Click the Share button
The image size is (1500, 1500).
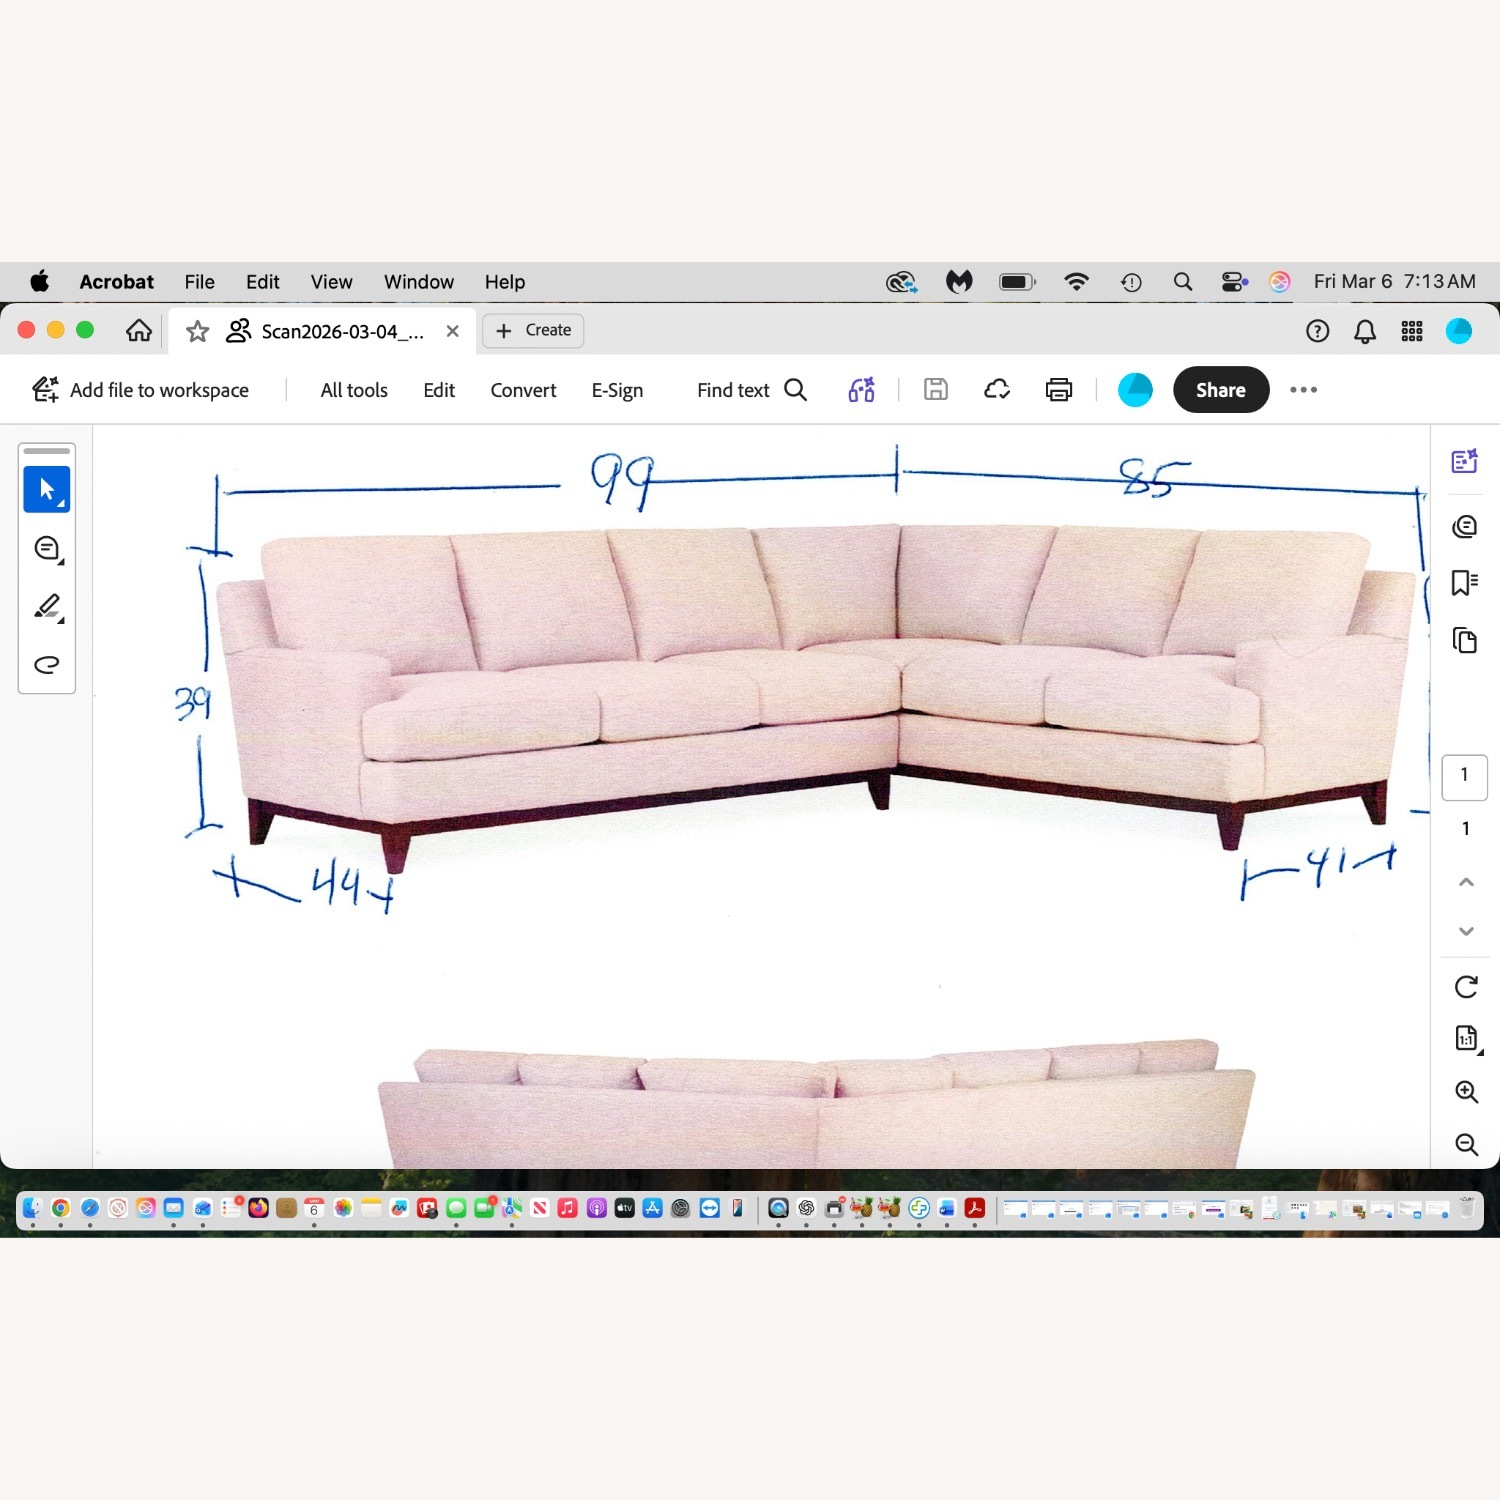tap(1220, 390)
